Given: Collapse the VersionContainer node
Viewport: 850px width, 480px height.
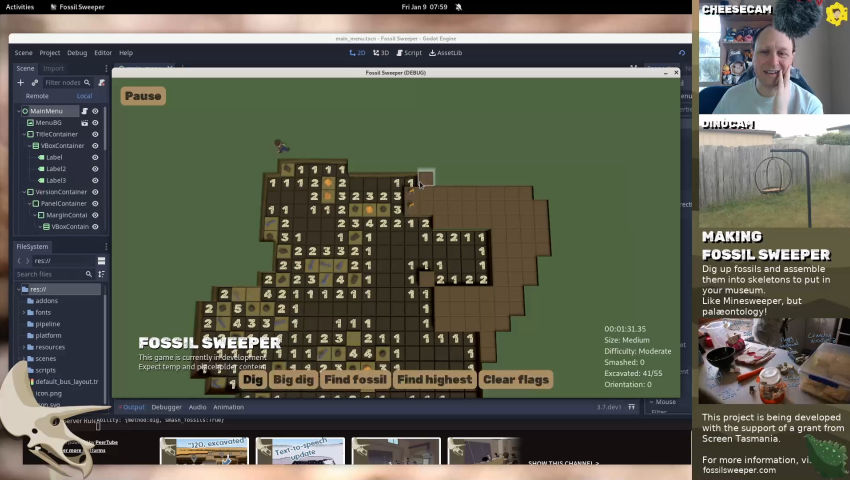Looking at the screenshot, I should coord(24,192).
